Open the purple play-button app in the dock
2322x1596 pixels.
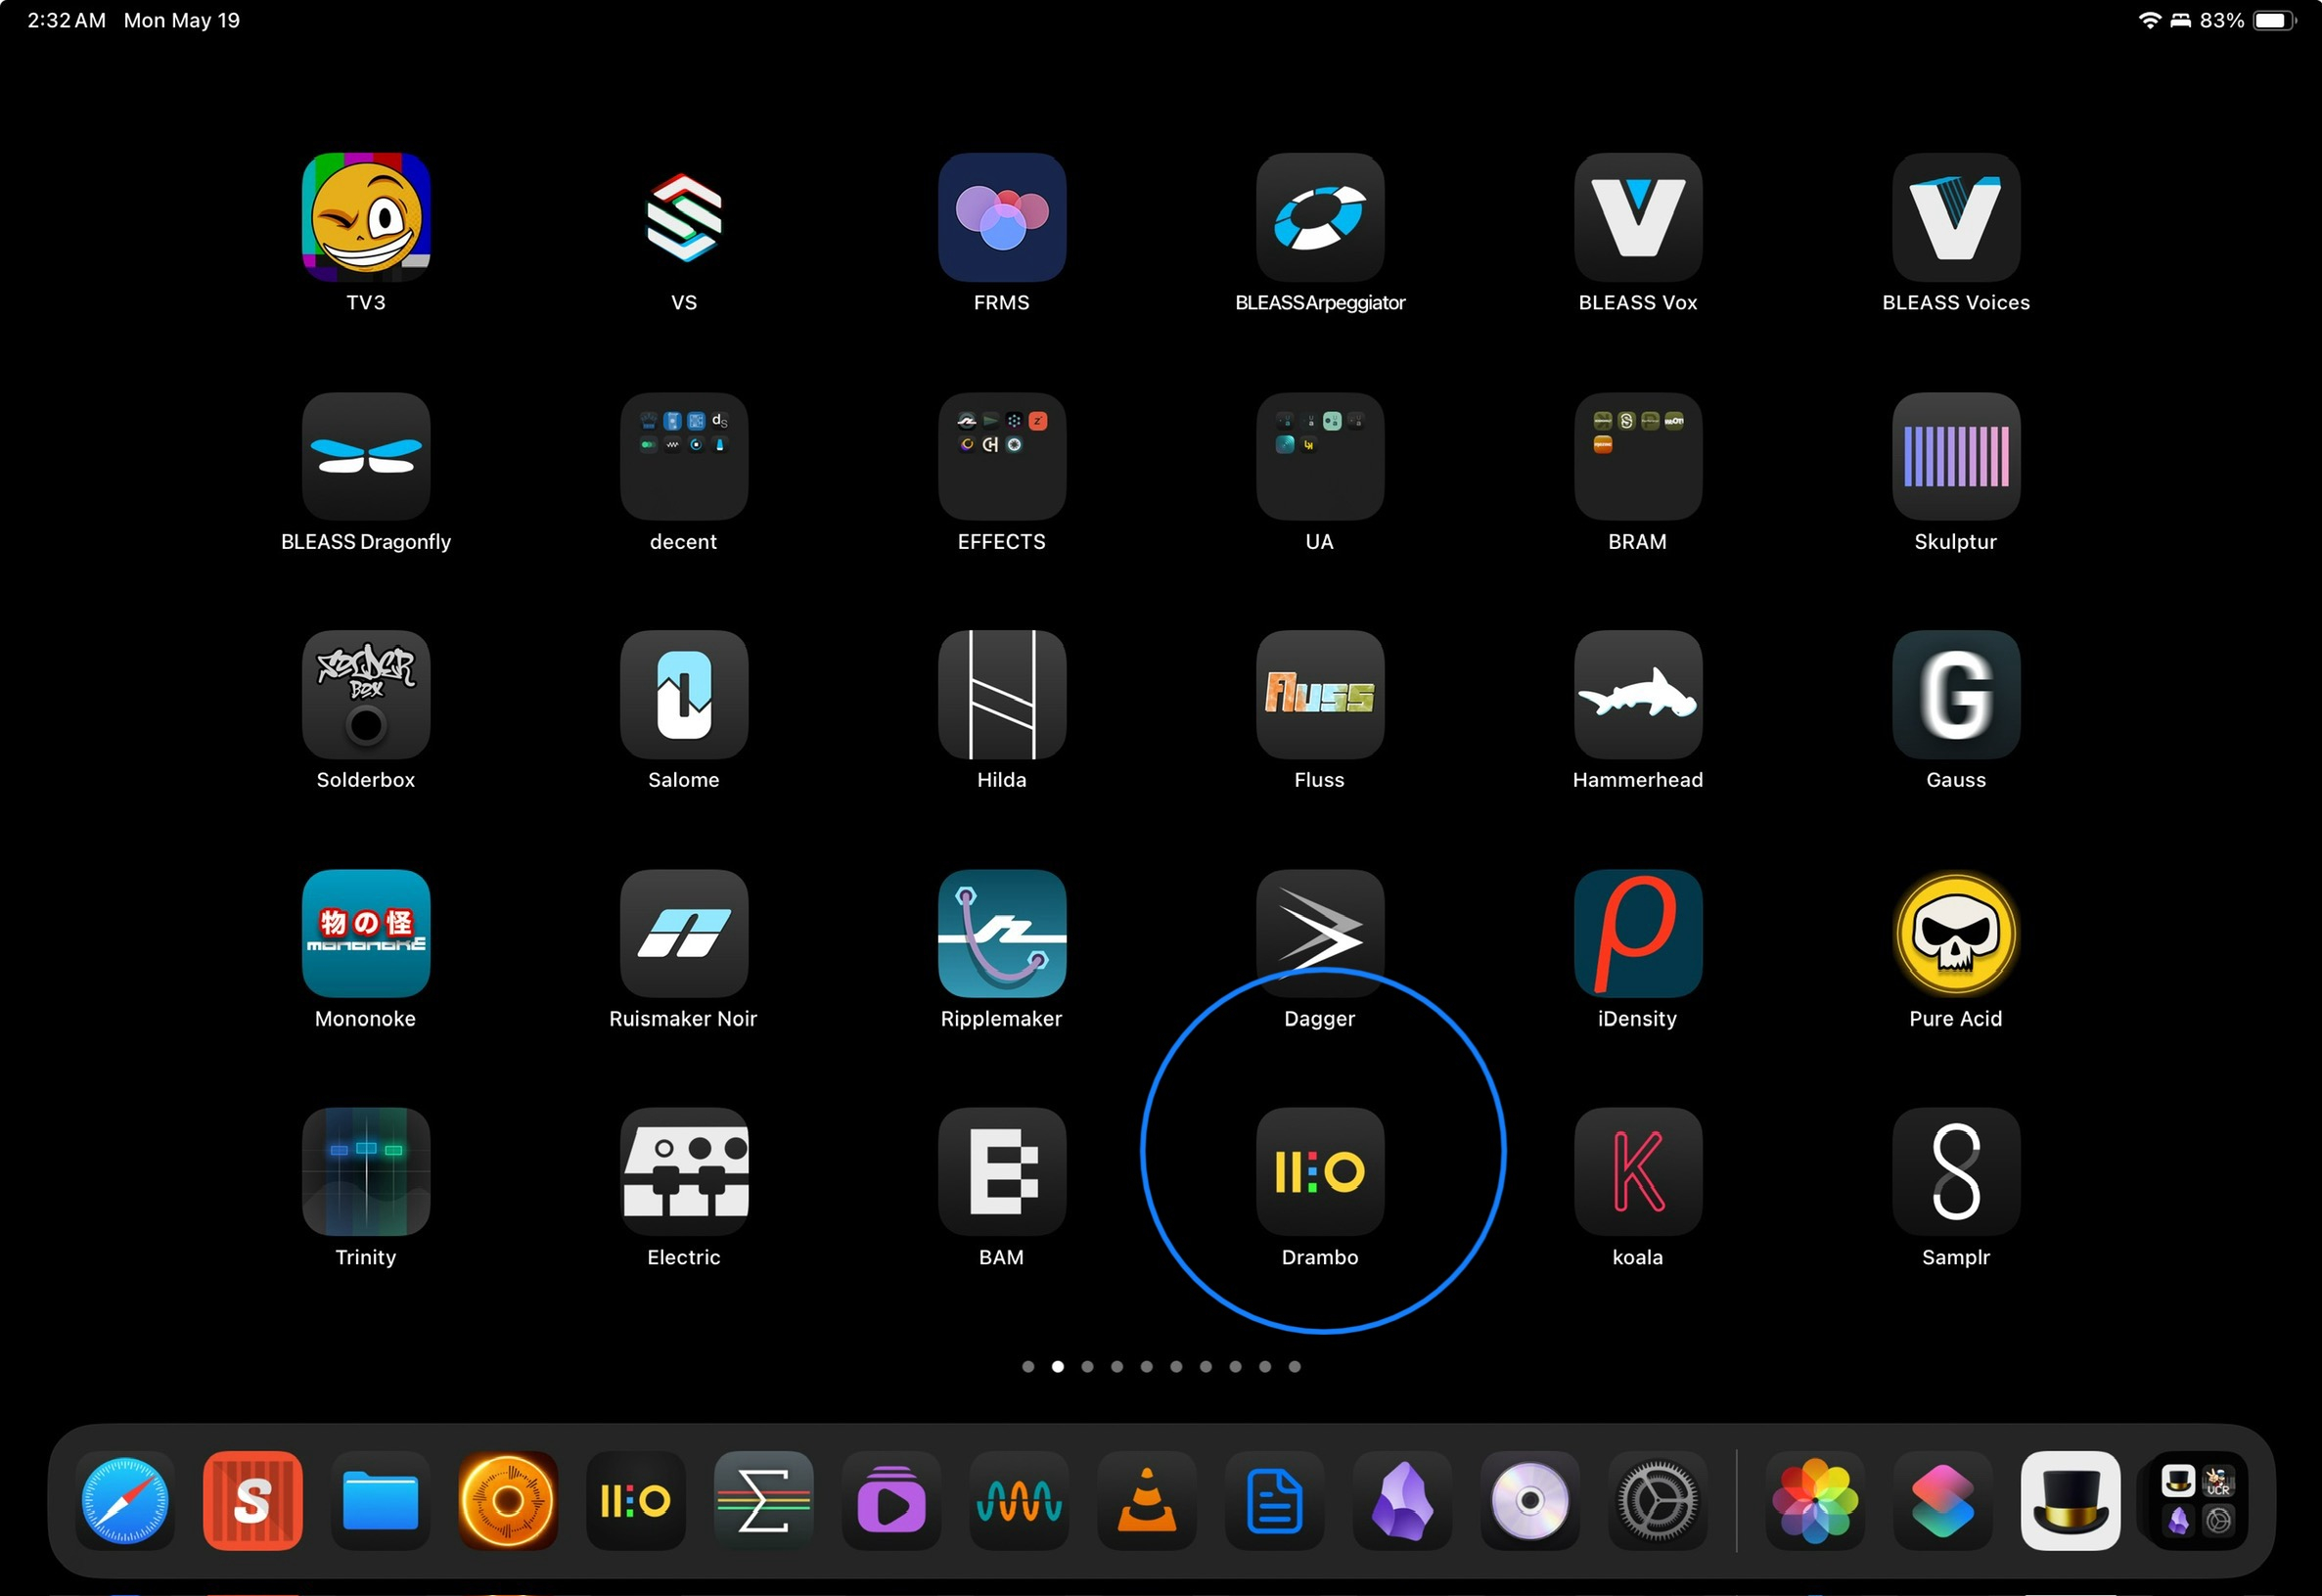tap(891, 1500)
